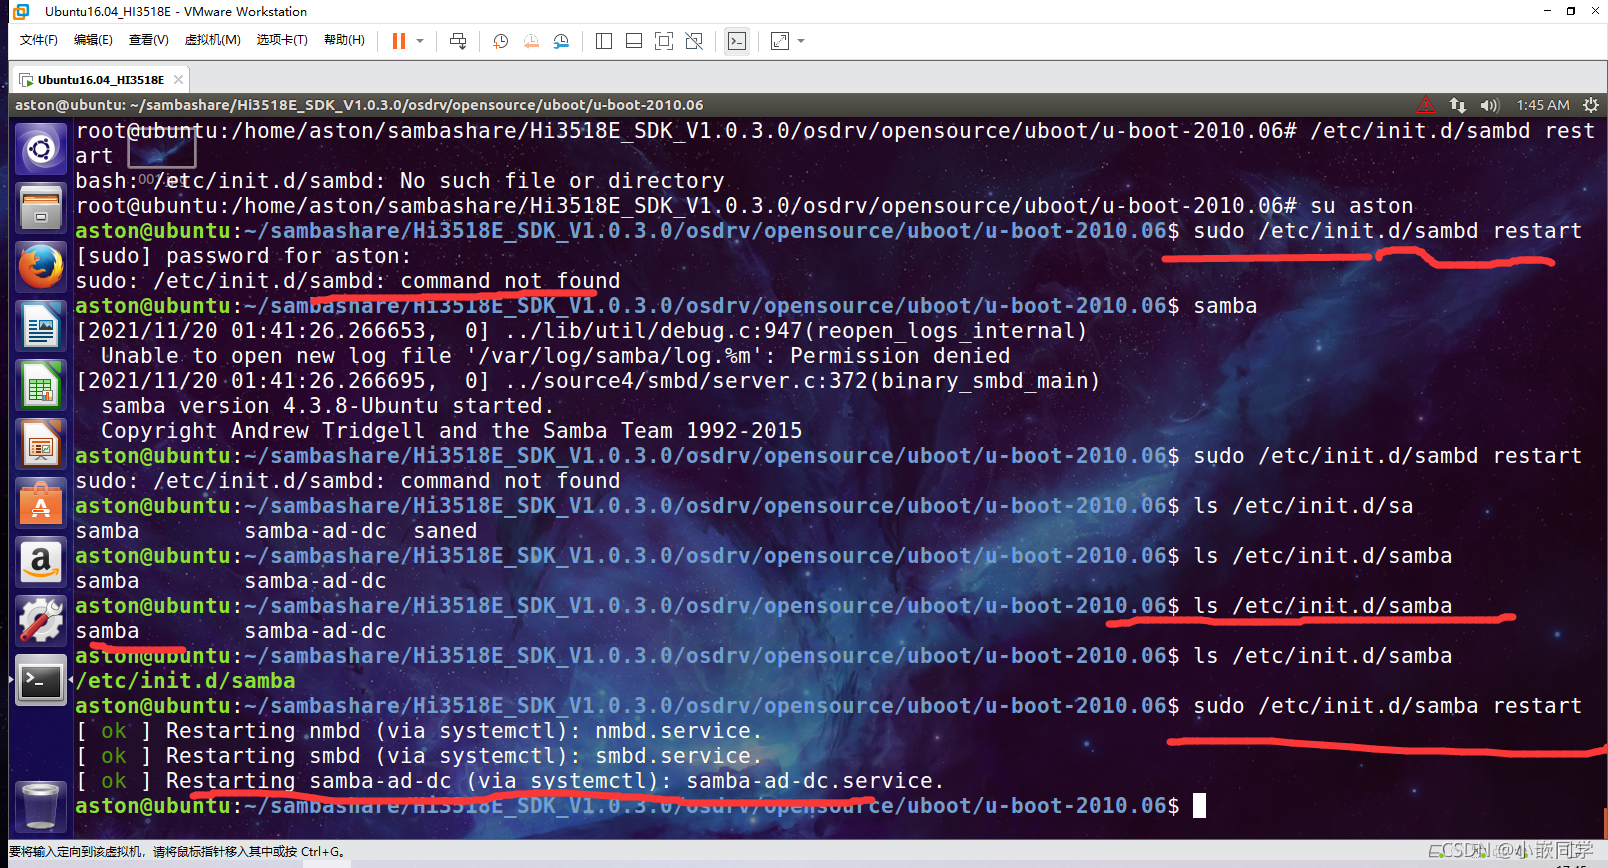Open Ubuntu dash search launcher
The image size is (1608, 868).
click(x=41, y=150)
